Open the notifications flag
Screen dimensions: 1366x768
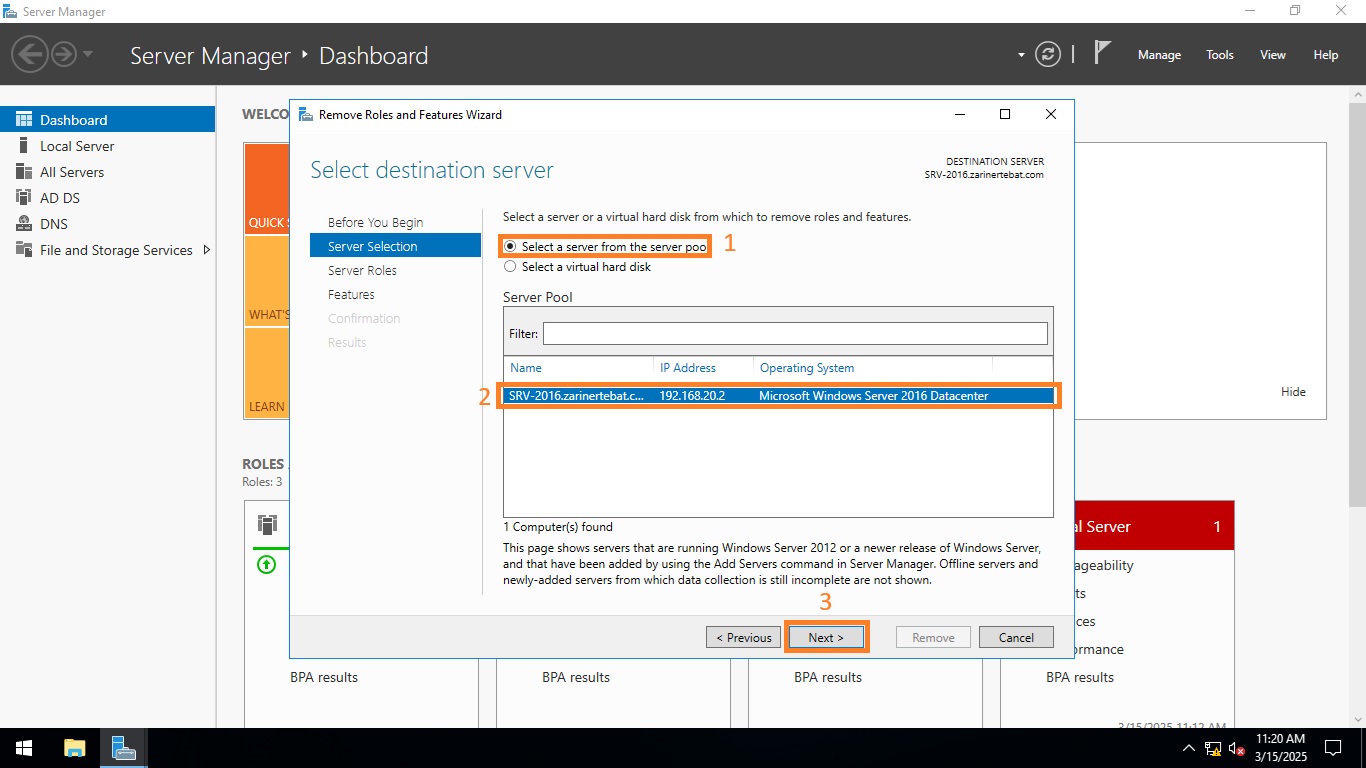(1102, 53)
